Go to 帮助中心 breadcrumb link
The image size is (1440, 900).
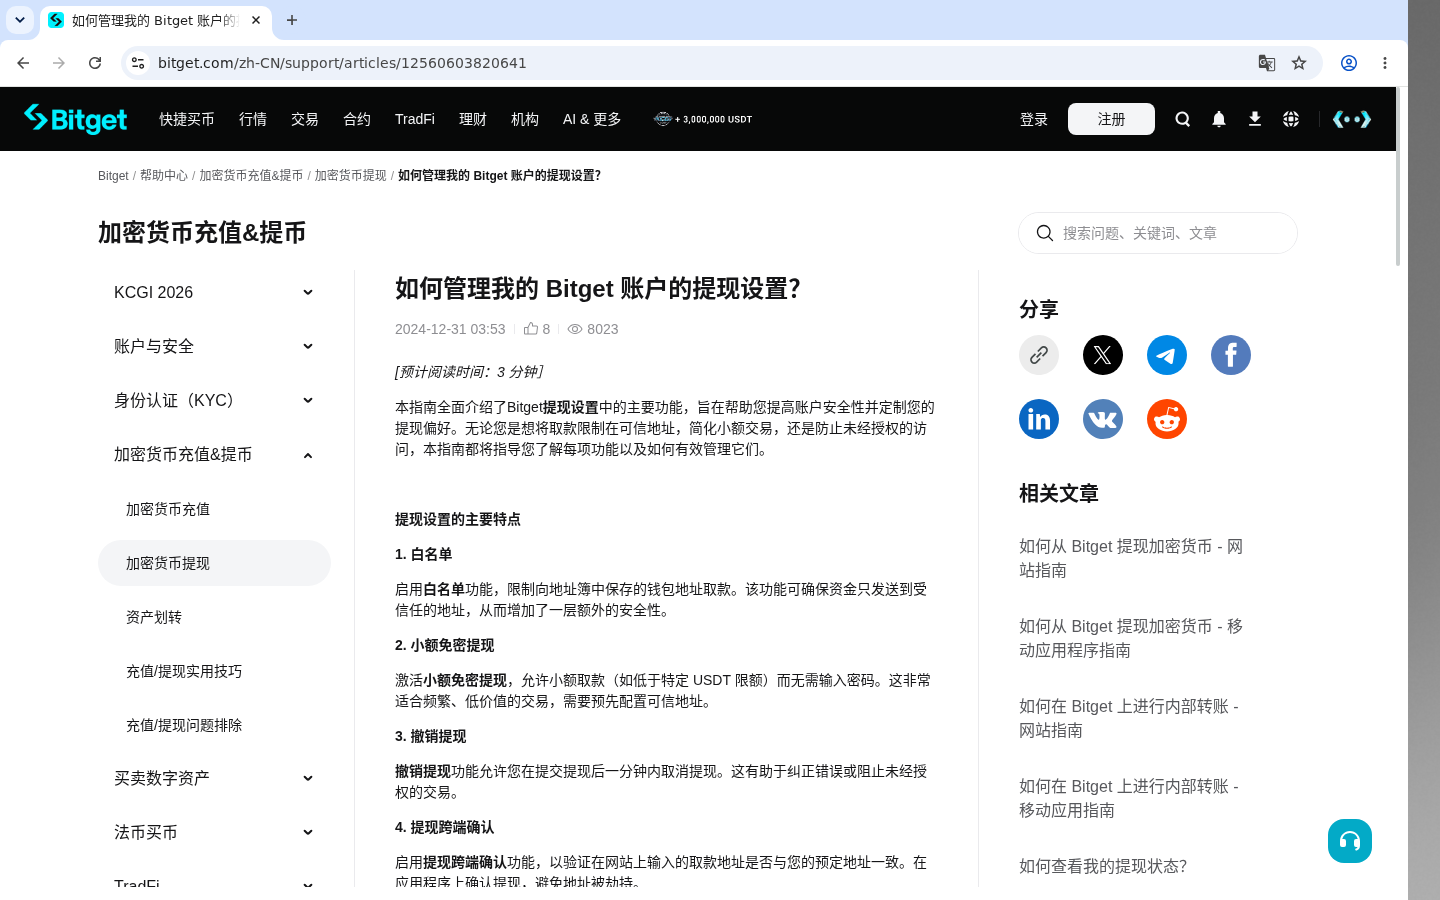tap(164, 175)
